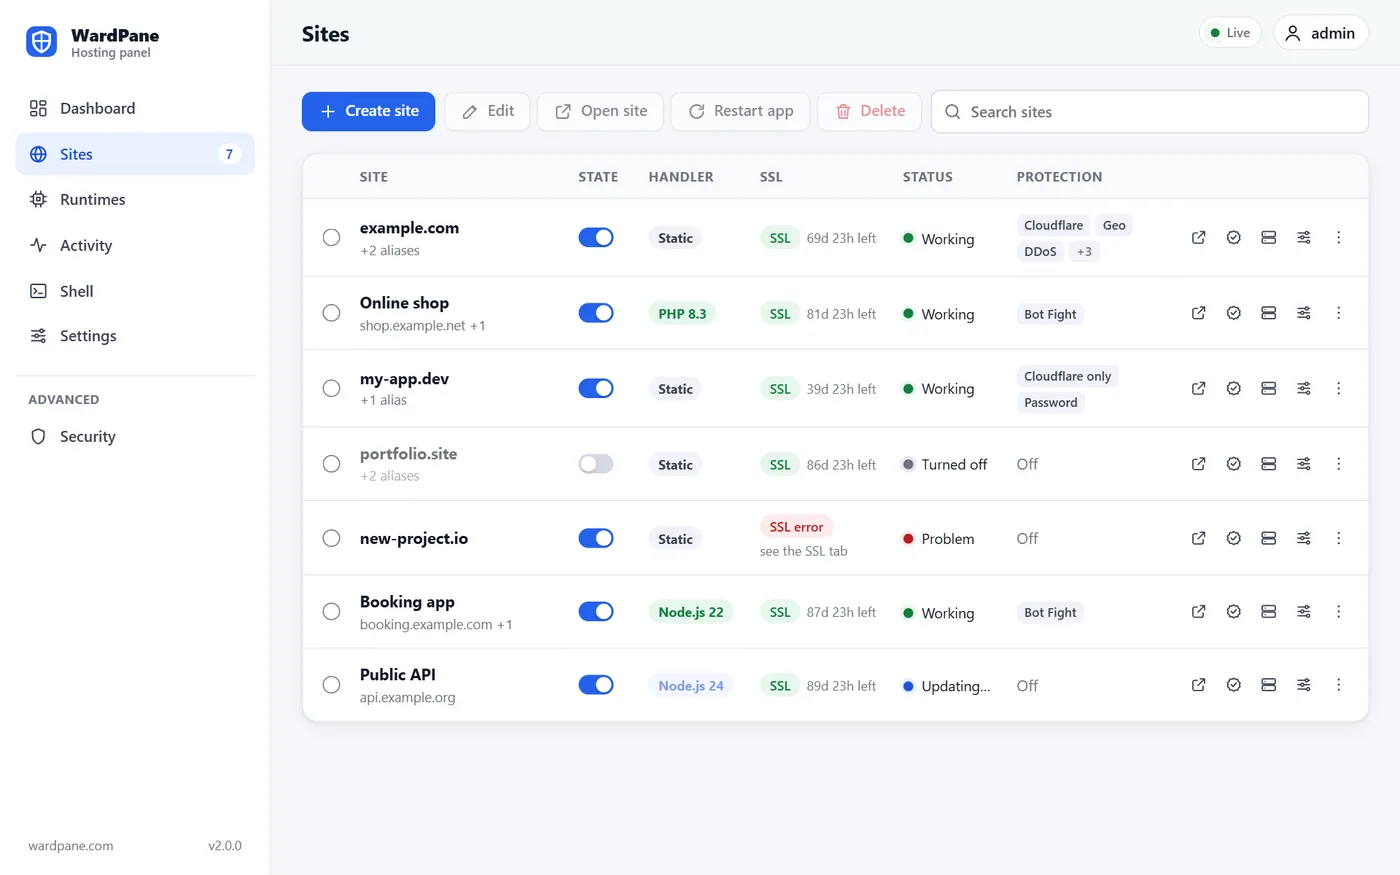Open the three-dot menu for example.com
Viewport: 1400px width, 875px height.
click(x=1338, y=238)
